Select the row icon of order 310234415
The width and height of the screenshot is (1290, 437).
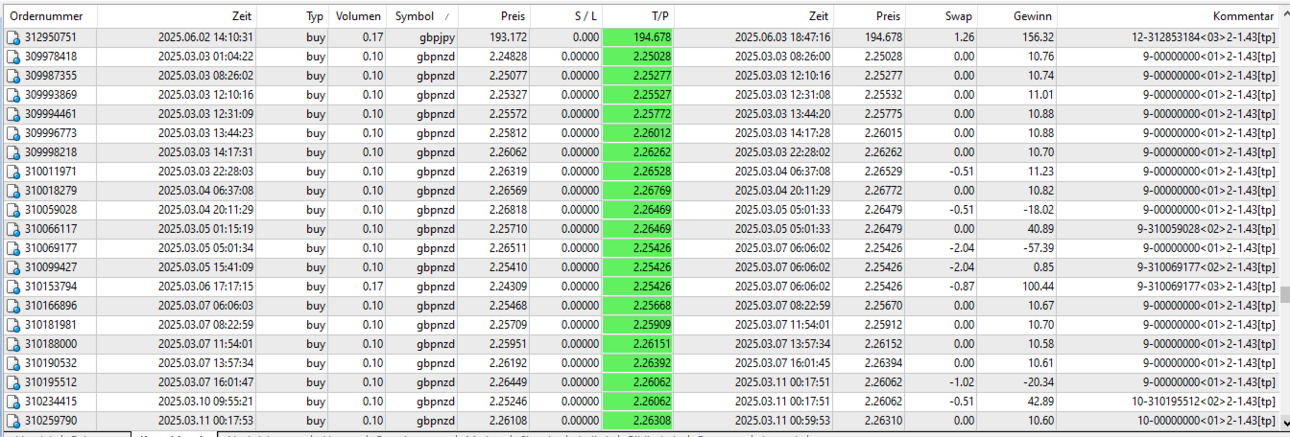pyautogui.click(x=13, y=401)
